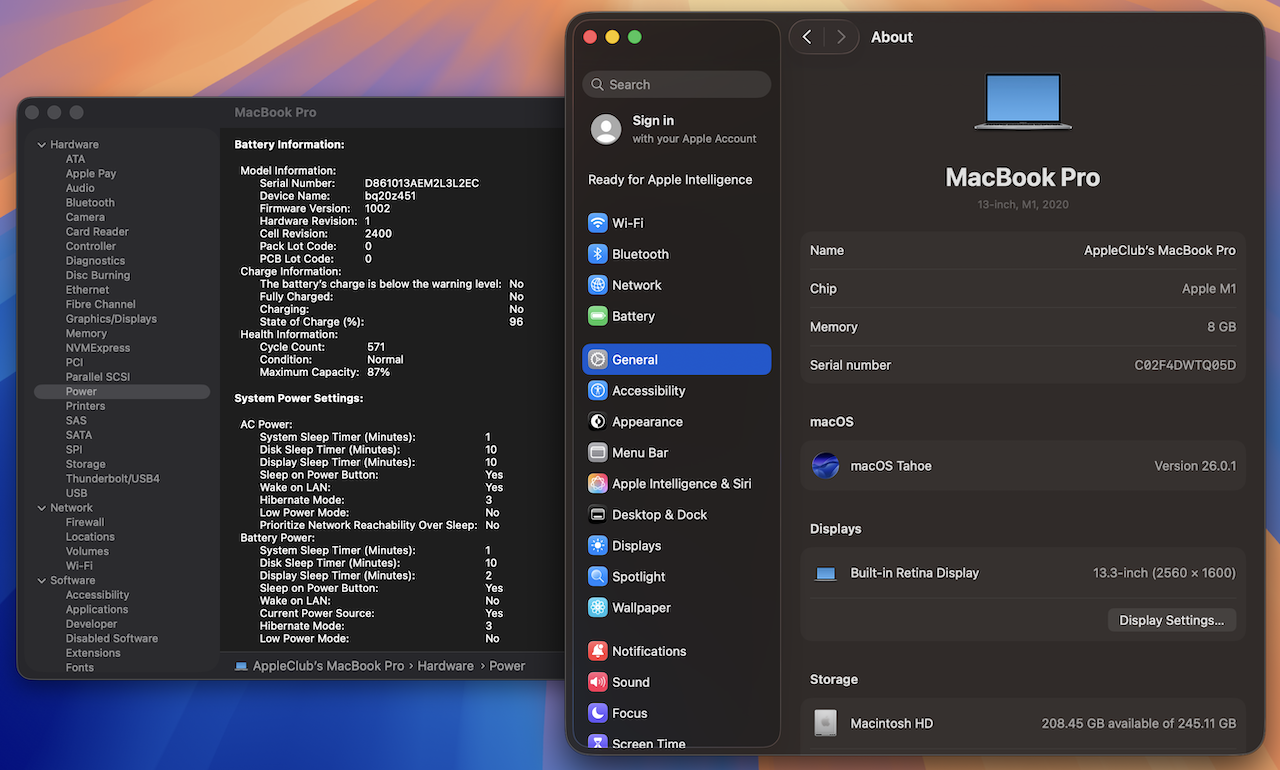Open the Notifications bell icon
This screenshot has width=1280, height=770.
[x=597, y=651]
